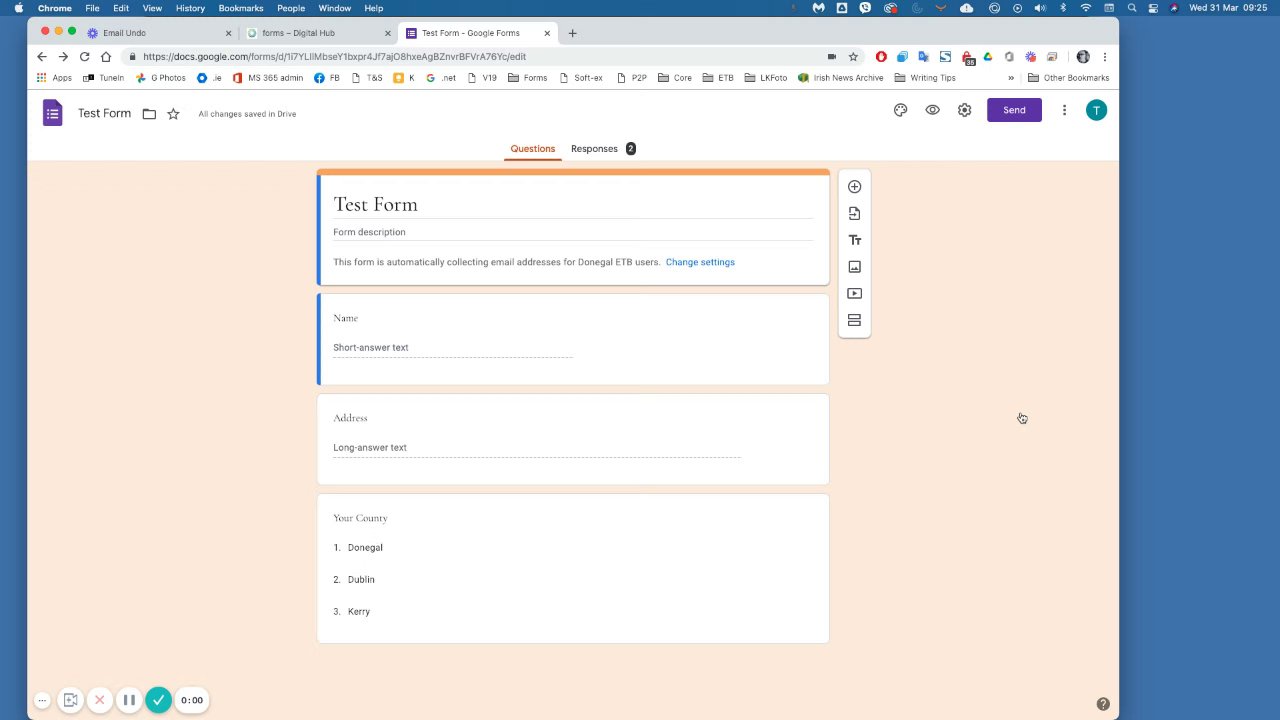
Task: Click the Wi-Fi icon in the menu bar
Action: [1085, 8]
